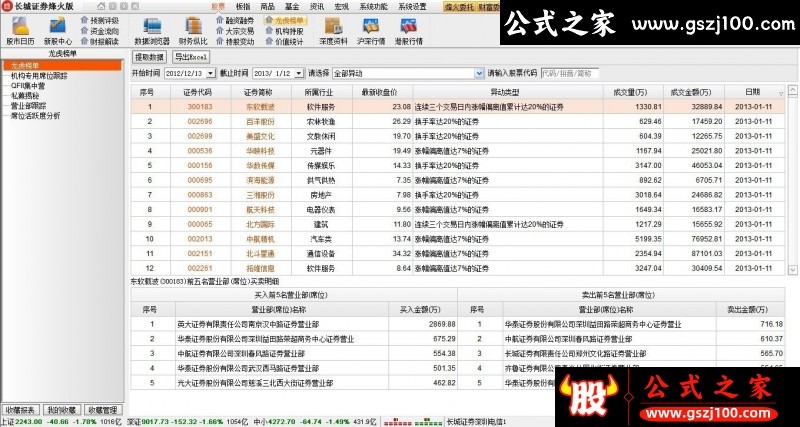
Task: Click stock code 000901
Action: point(200,210)
